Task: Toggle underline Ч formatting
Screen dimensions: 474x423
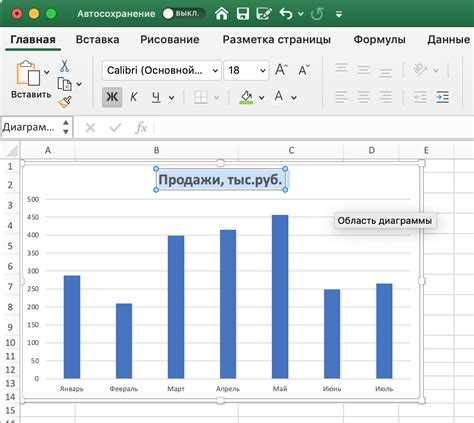Action: (x=156, y=97)
